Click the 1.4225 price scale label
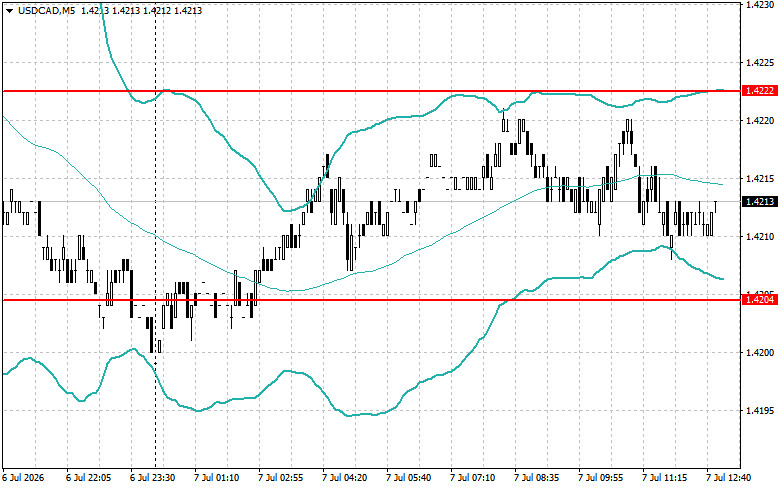Image resolution: width=781 pixels, height=489 pixels. (x=759, y=63)
